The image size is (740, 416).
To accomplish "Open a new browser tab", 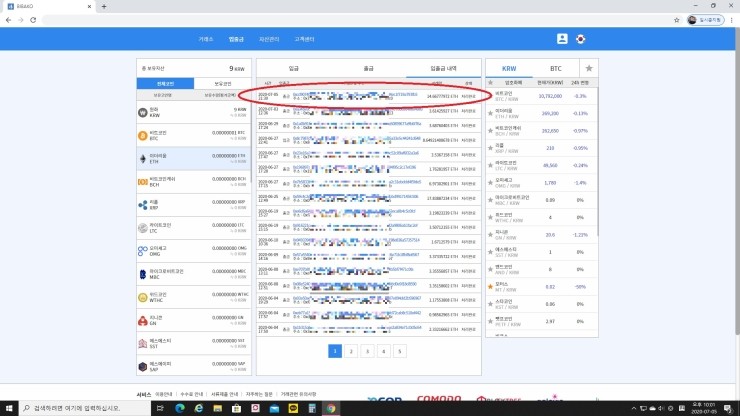I will [x=104, y=6].
